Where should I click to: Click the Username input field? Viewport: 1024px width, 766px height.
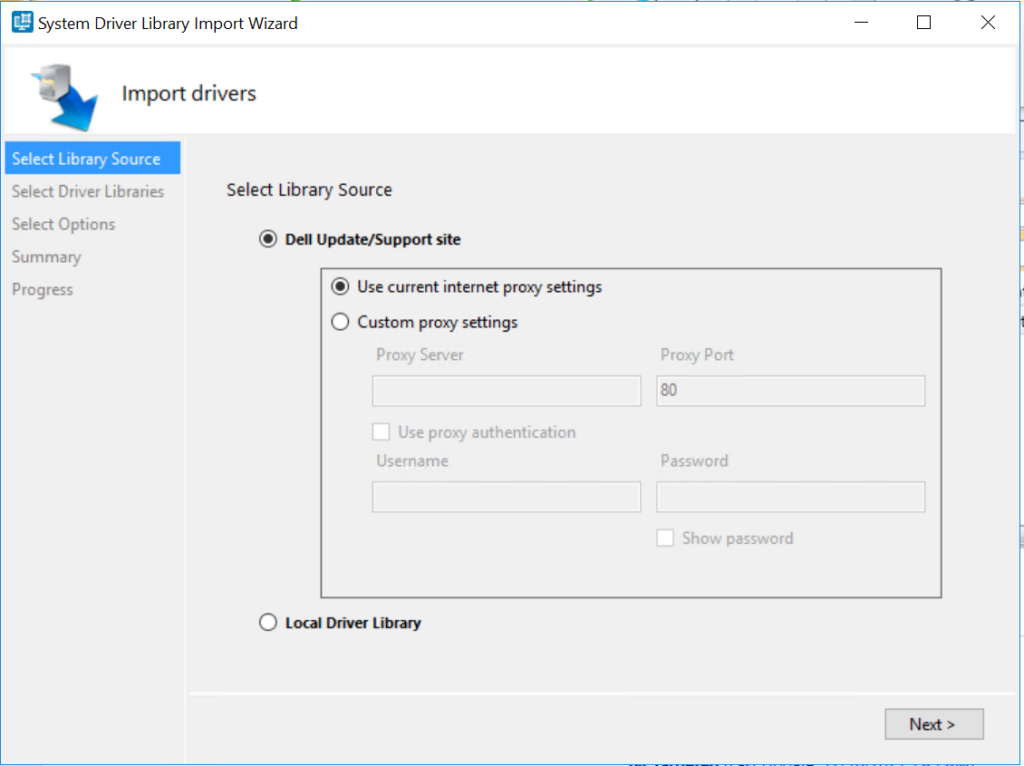[x=507, y=497]
